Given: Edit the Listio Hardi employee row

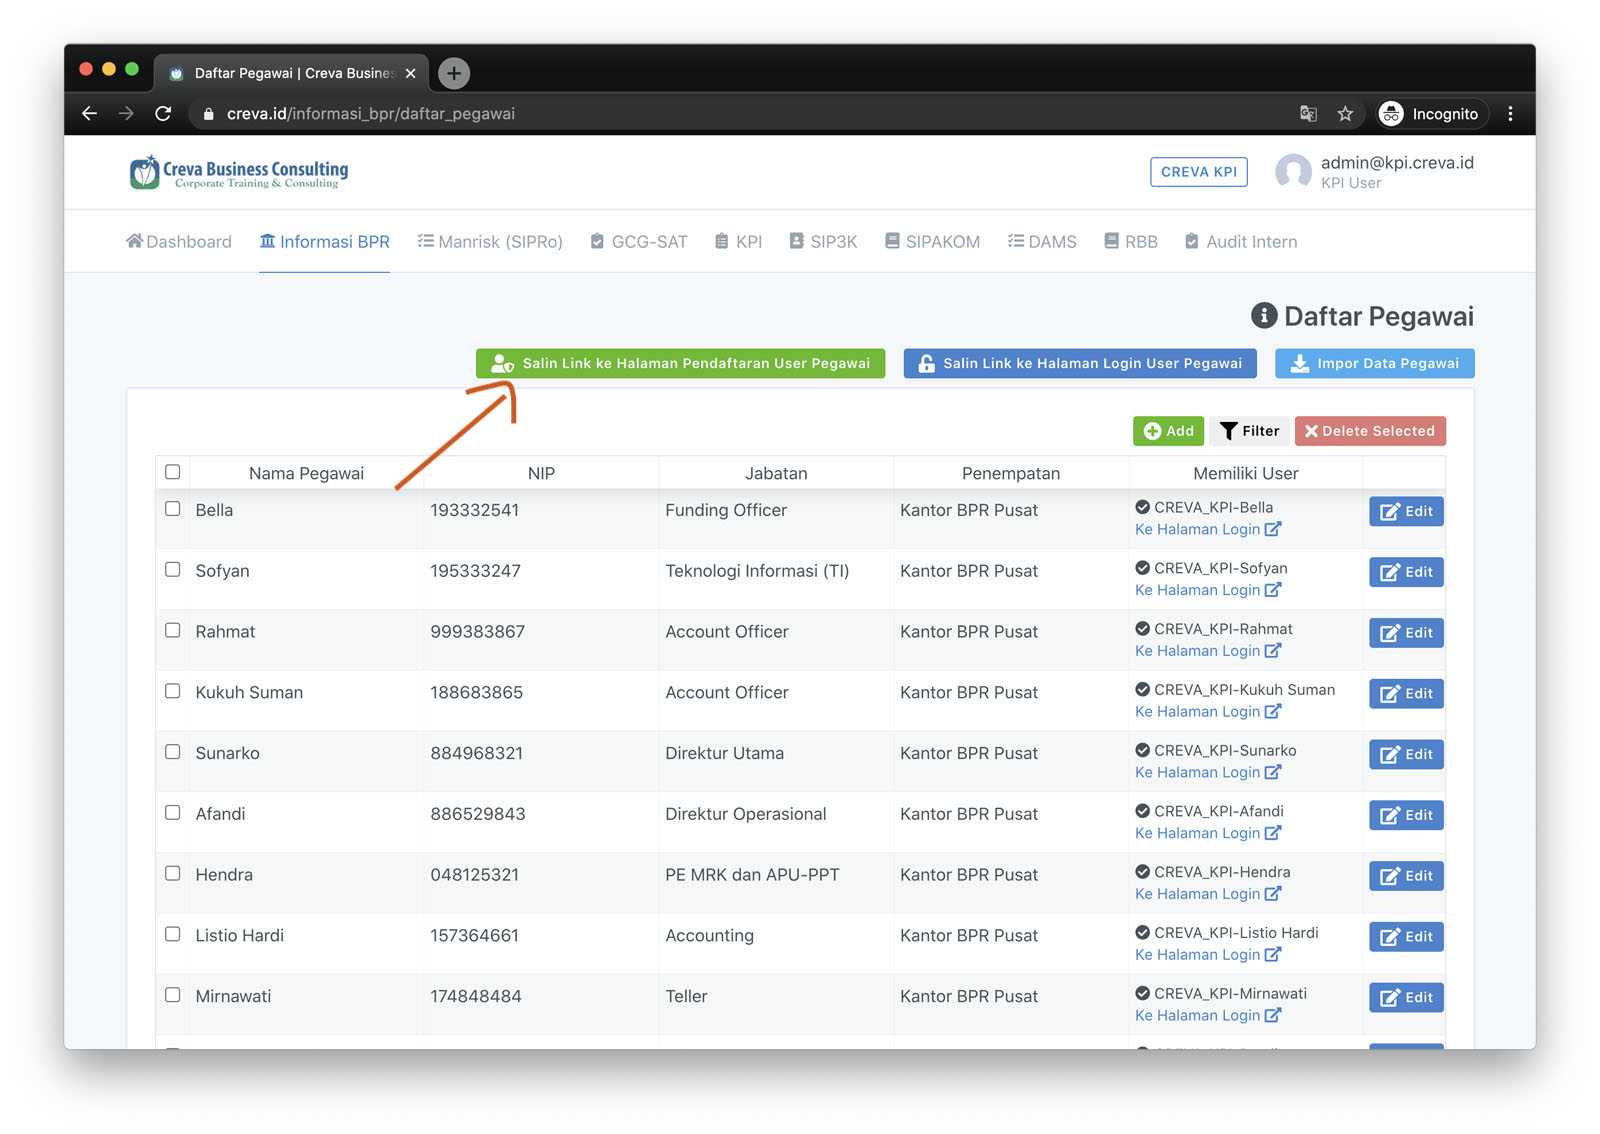Looking at the screenshot, I should tap(1406, 937).
